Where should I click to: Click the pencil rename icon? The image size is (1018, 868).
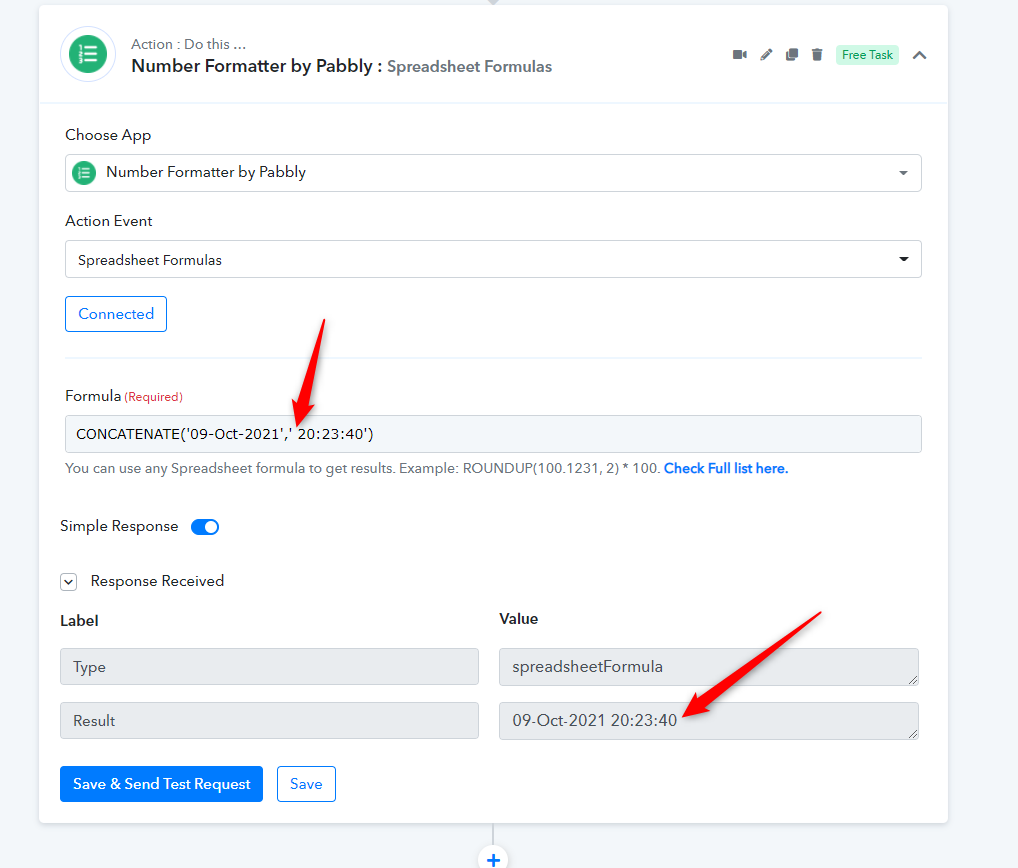[766, 55]
